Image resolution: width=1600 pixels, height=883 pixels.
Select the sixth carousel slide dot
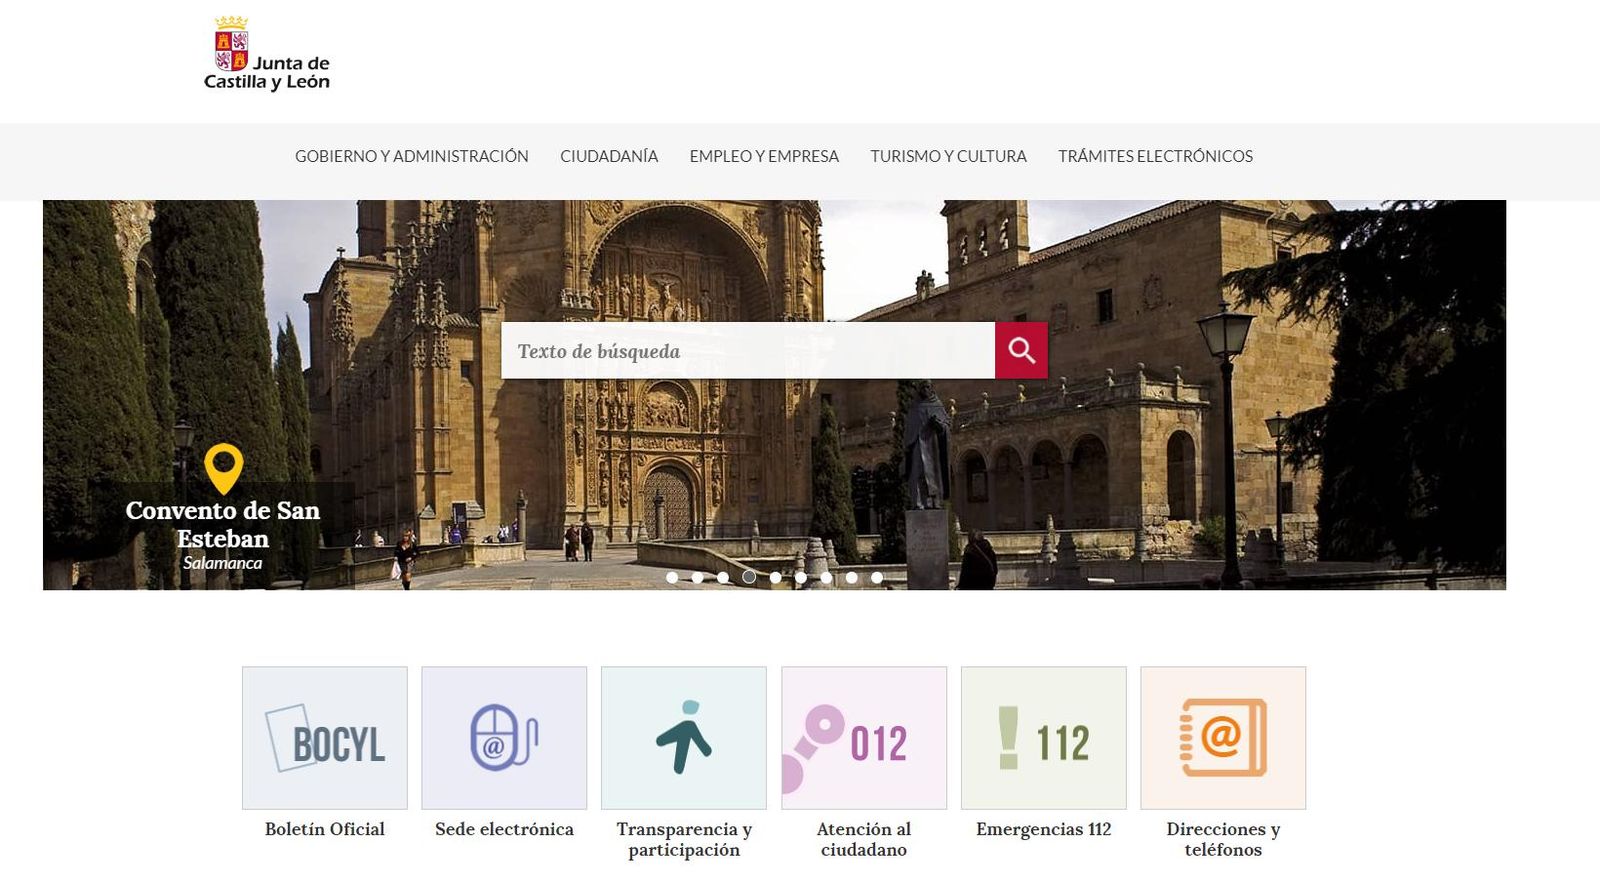point(800,577)
